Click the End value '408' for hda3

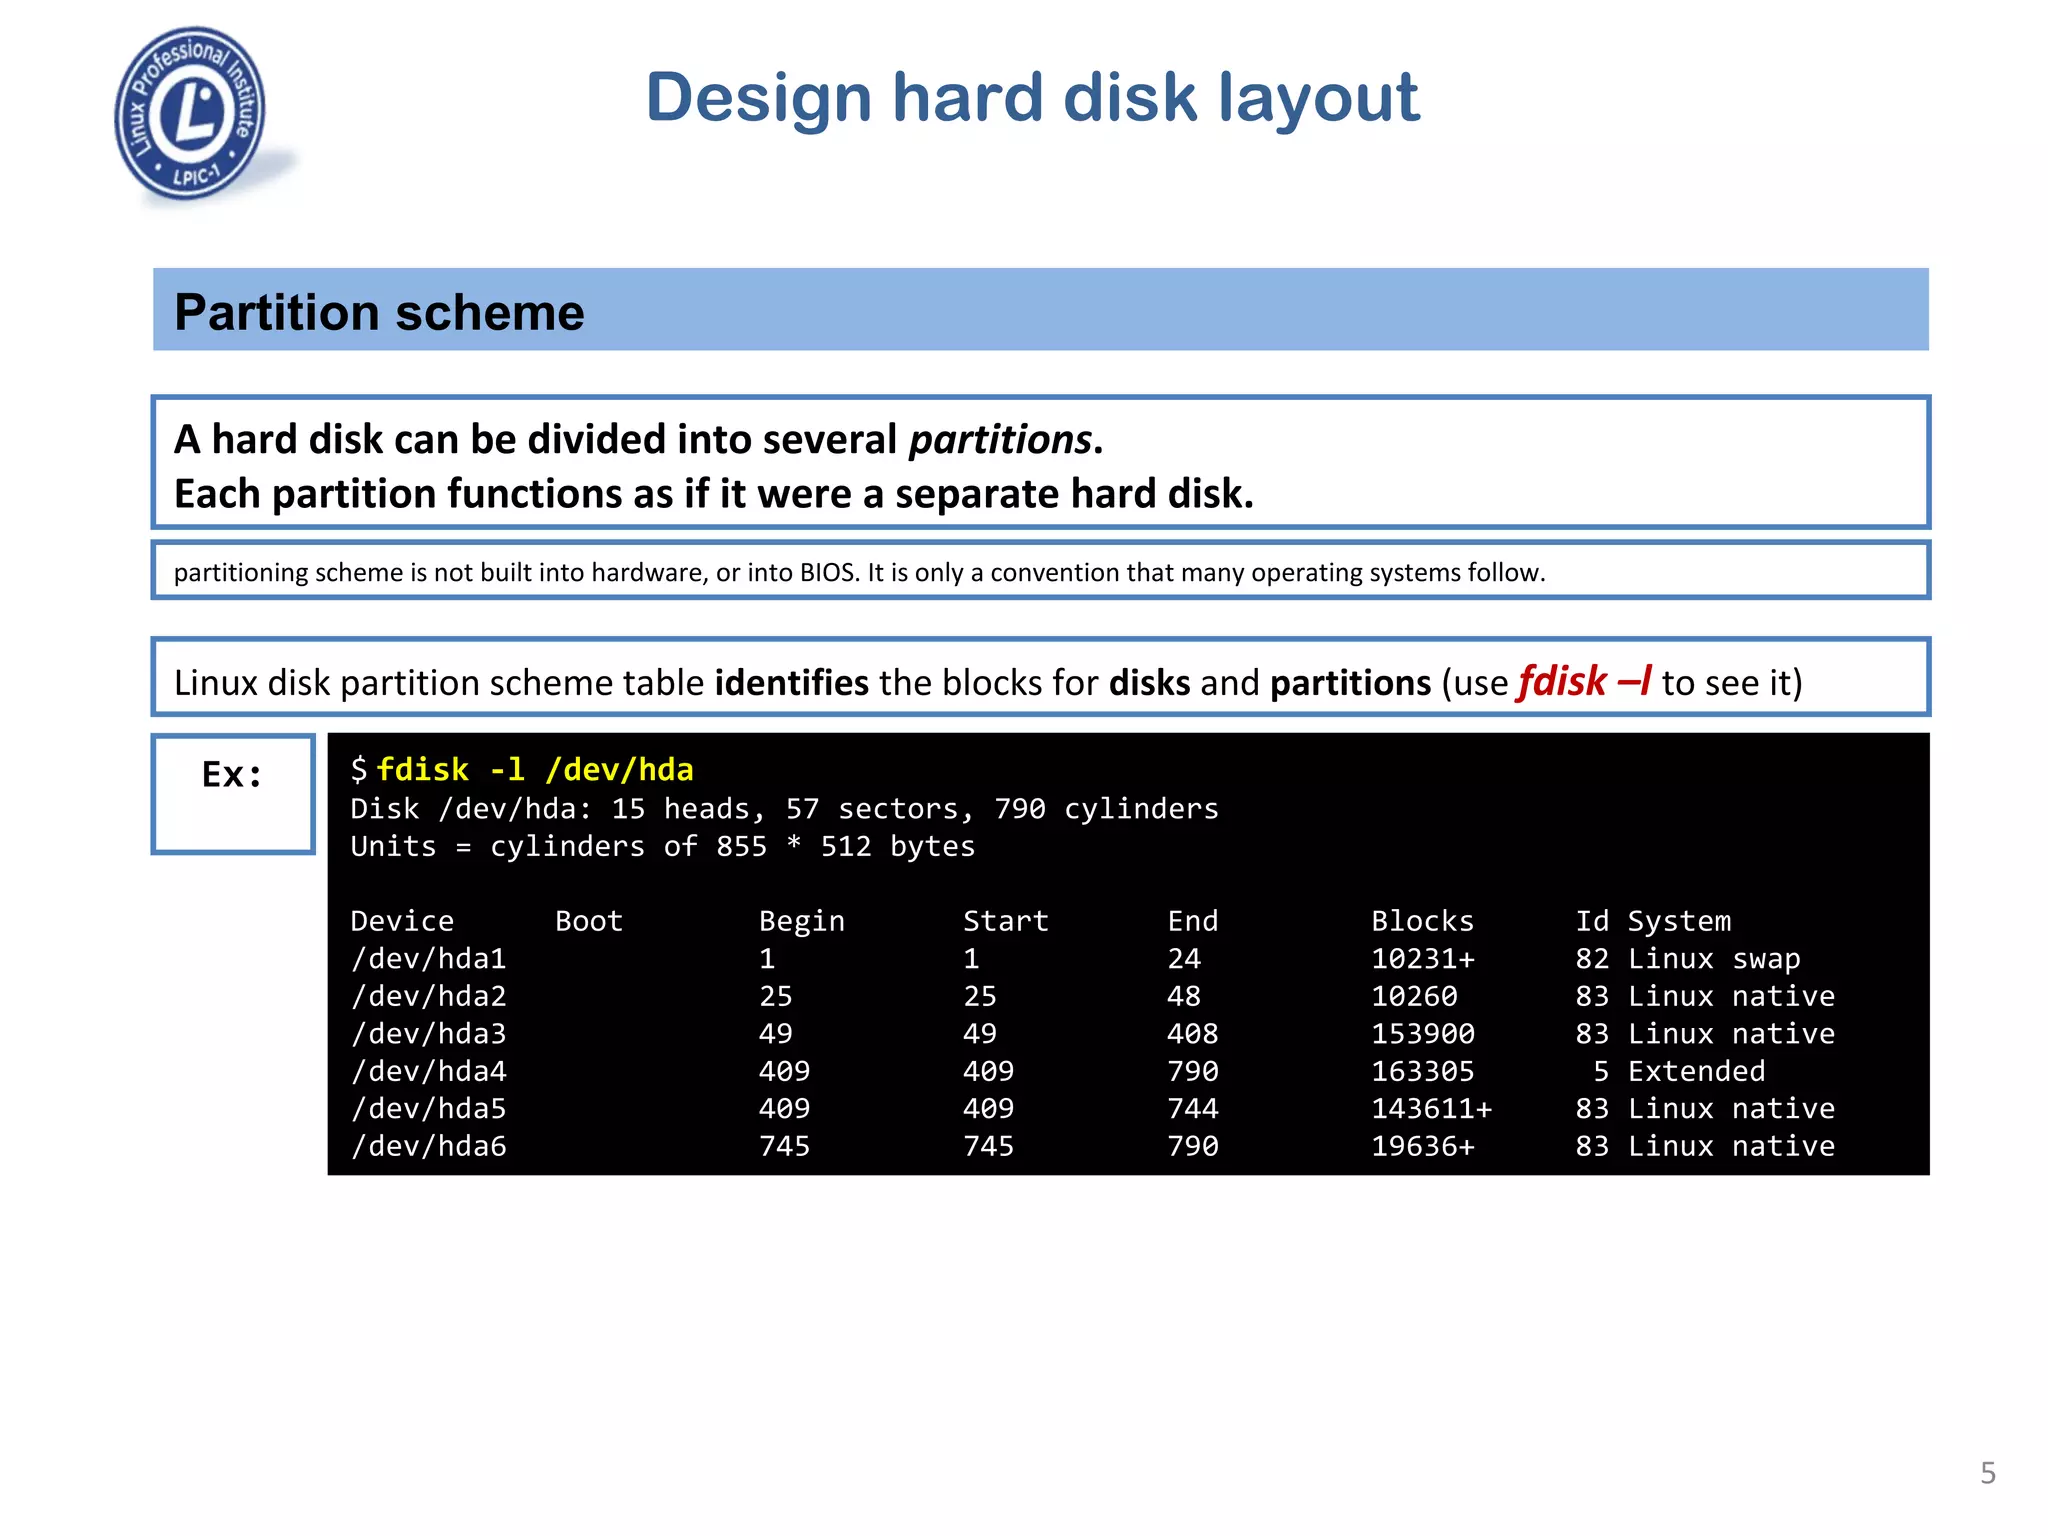point(1193,1034)
